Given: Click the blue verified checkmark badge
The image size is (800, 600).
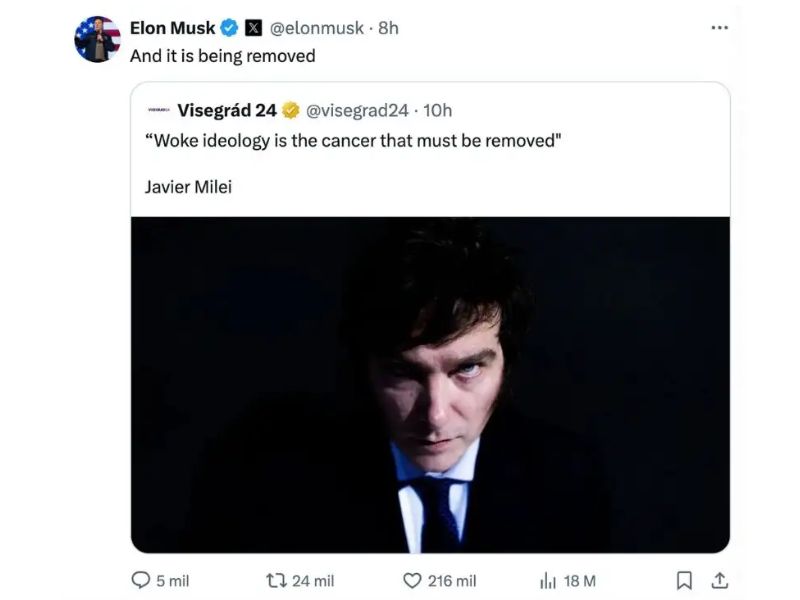Looking at the screenshot, I should (x=229, y=28).
